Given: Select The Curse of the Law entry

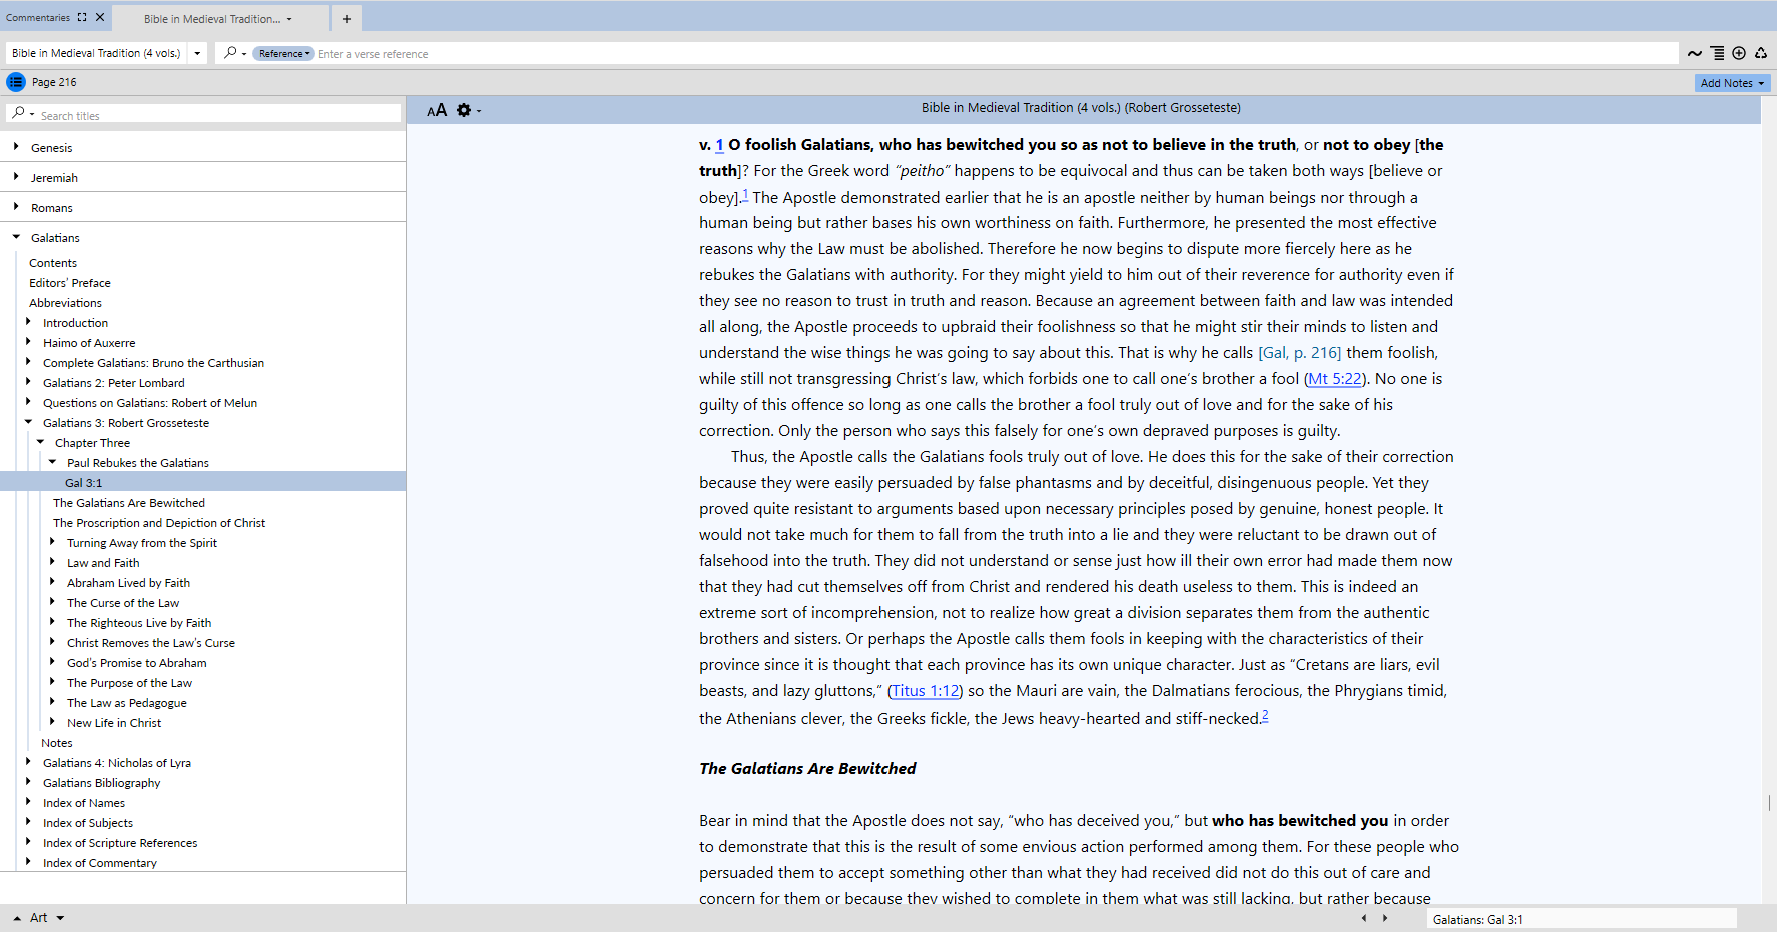Looking at the screenshot, I should [x=123, y=603].
